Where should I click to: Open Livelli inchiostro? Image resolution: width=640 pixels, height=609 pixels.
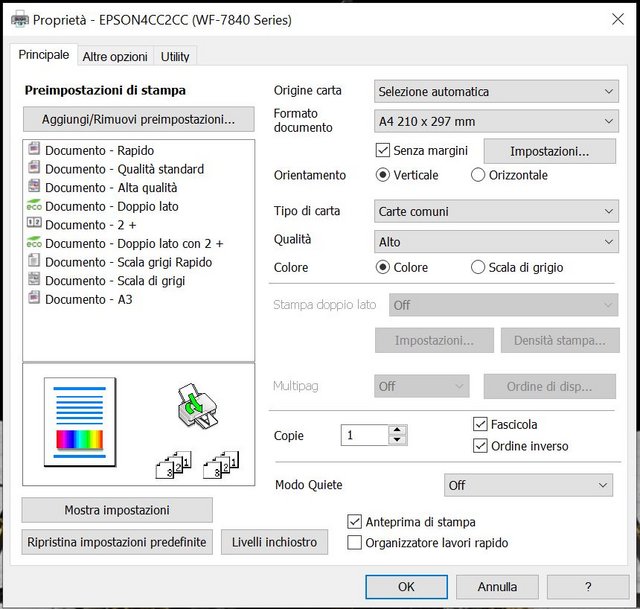coord(274,542)
